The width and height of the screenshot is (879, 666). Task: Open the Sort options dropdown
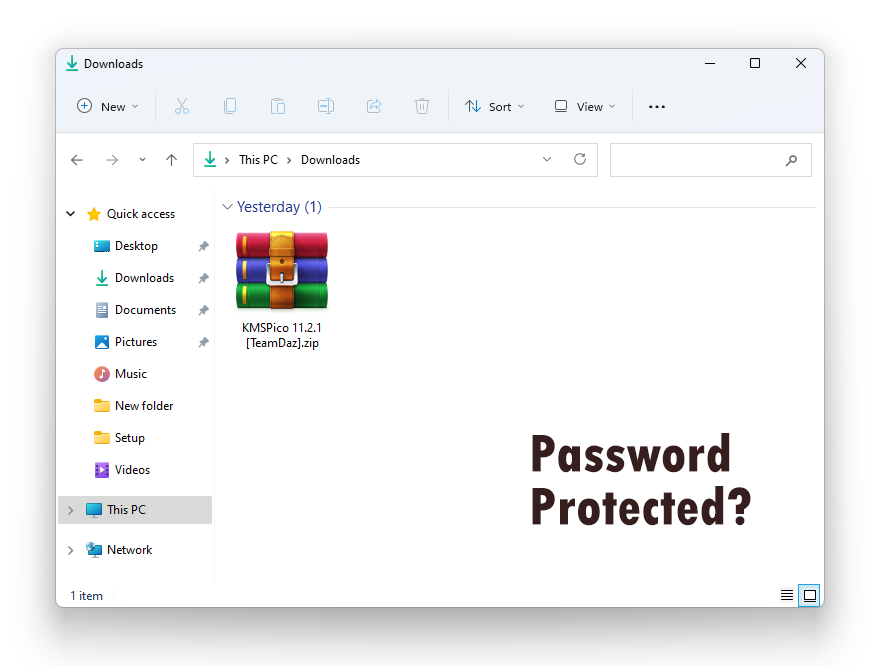[x=494, y=107]
